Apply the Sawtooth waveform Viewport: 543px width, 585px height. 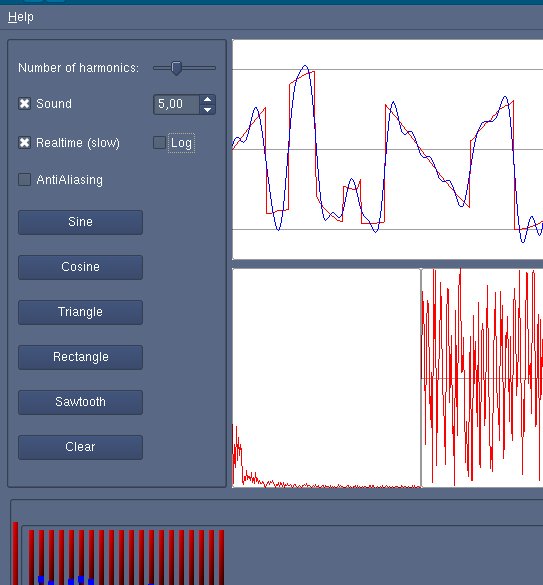(x=80, y=402)
